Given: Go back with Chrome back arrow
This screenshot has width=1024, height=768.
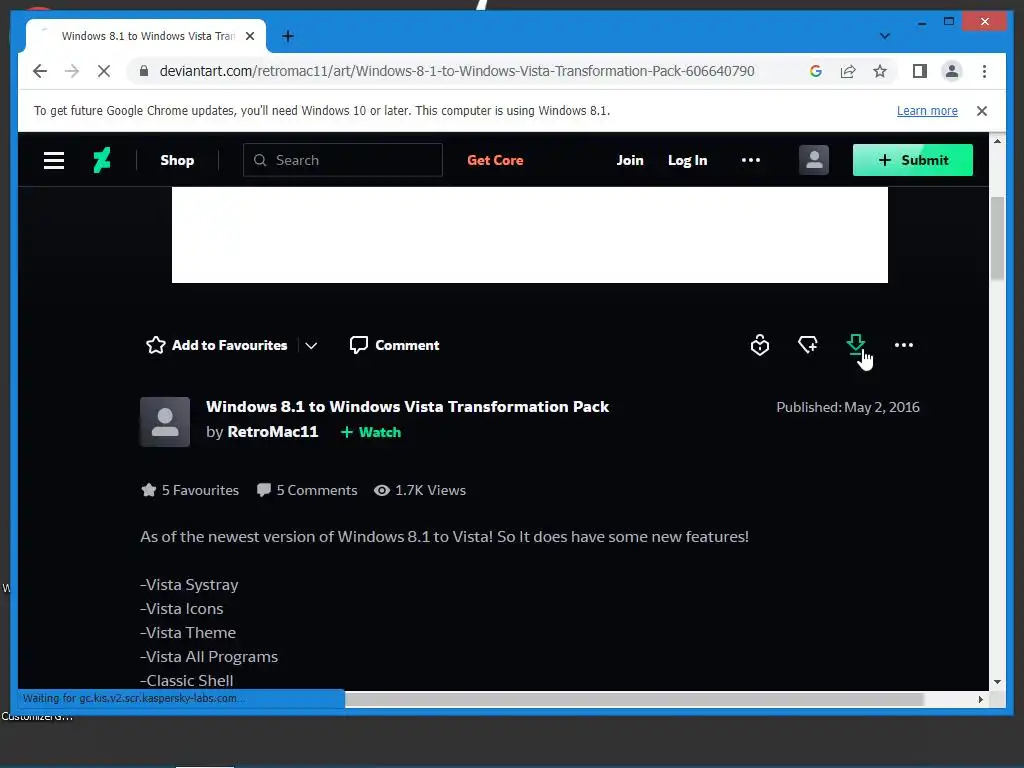Looking at the screenshot, I should (40, 71).
